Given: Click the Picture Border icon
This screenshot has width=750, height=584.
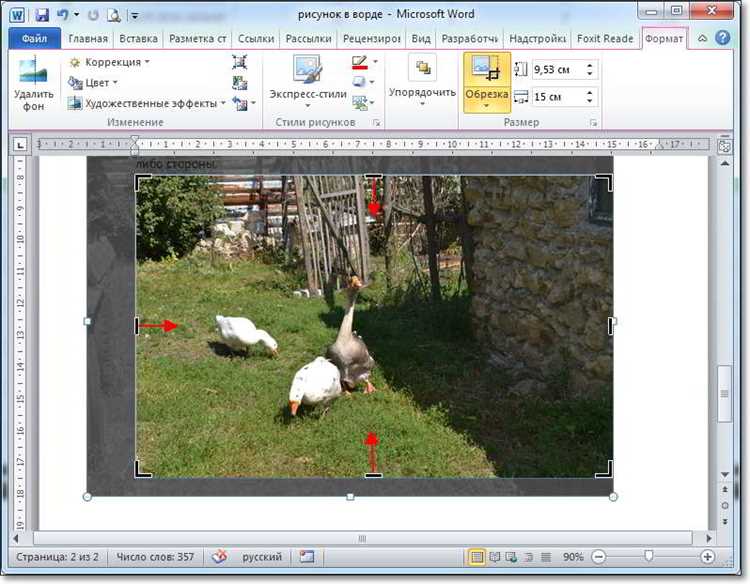Looking at the screenshot, I should [359, 62].
